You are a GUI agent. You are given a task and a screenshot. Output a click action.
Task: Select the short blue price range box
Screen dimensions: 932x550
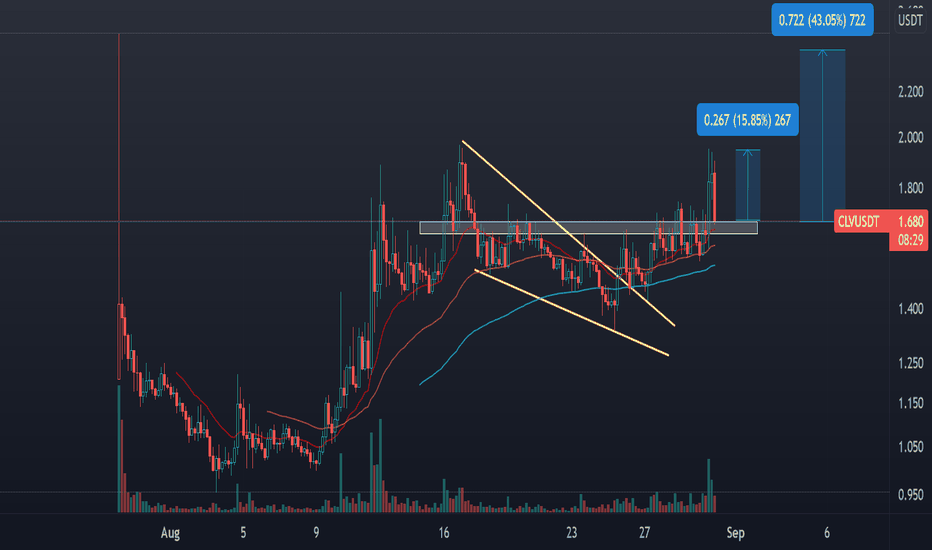[748, 186]
